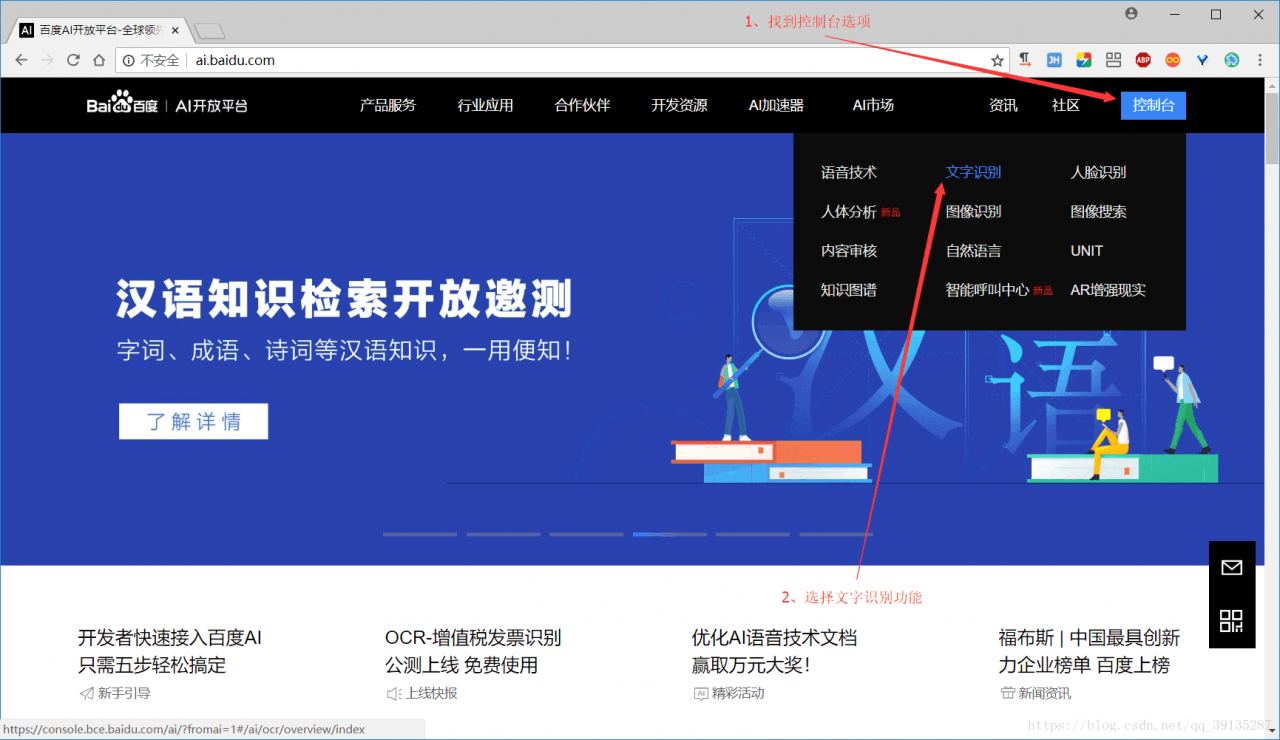Select the highlighted active carousel indicator
The width and height of the screenshot is (1280, 740).
tap(669, 534)
